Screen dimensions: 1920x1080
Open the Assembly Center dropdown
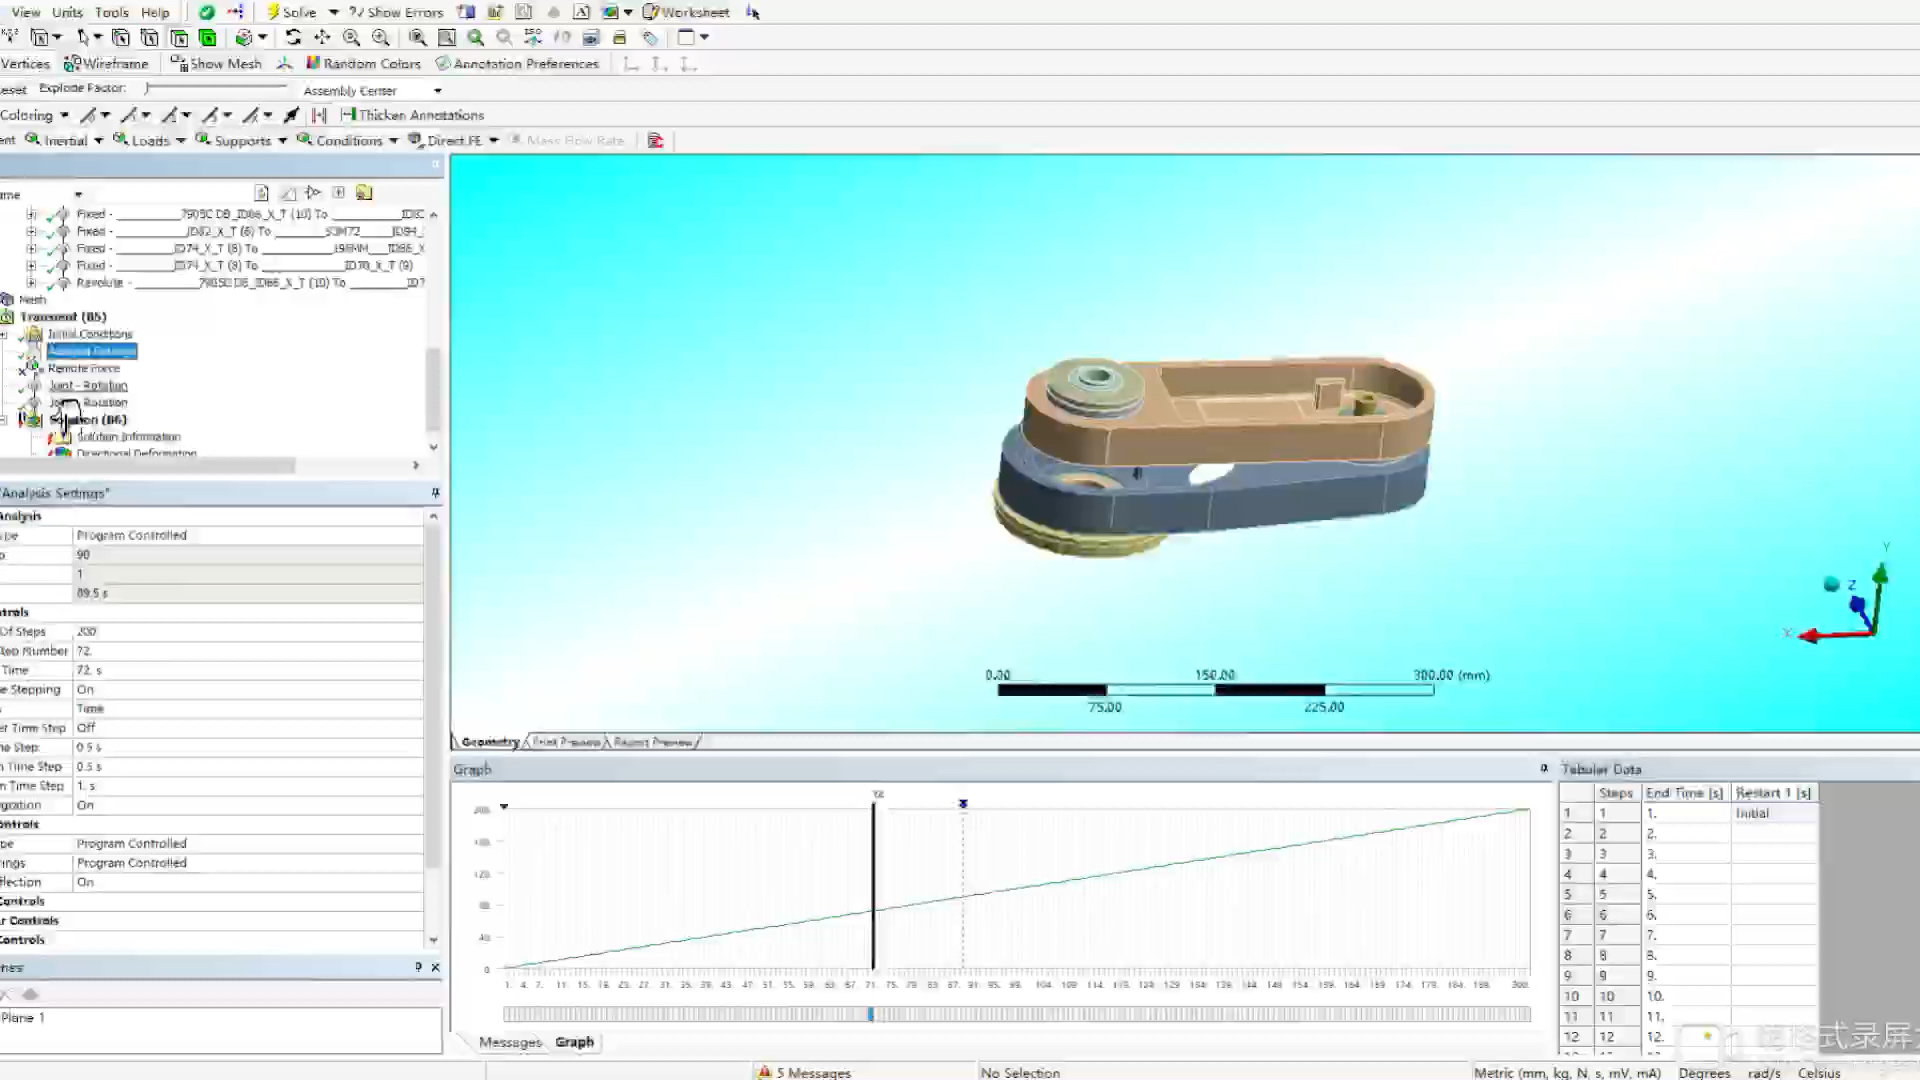coord(437,90)
